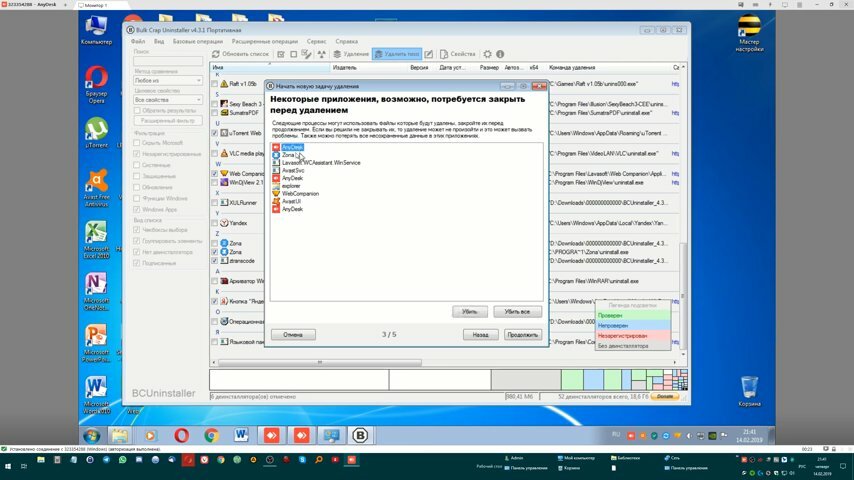Select AvastUI in the process list
Screen dimensions: 854x480
coord(291,201)
